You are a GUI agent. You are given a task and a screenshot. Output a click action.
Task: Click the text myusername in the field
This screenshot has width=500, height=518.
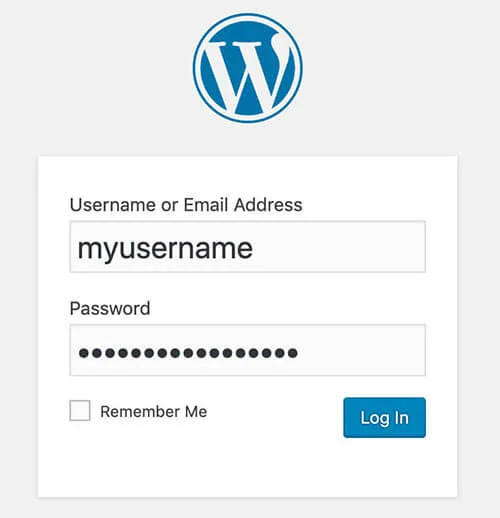pyautogui.click(x=165, y=249)
